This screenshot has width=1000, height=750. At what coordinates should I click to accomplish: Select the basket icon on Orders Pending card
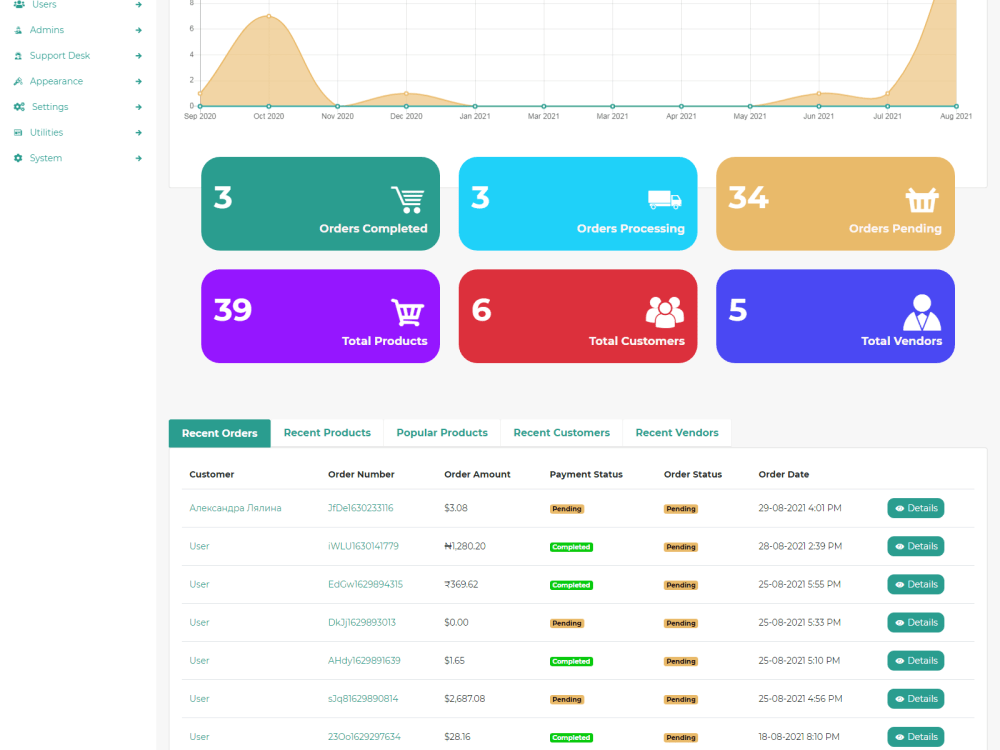click(921, 198)
